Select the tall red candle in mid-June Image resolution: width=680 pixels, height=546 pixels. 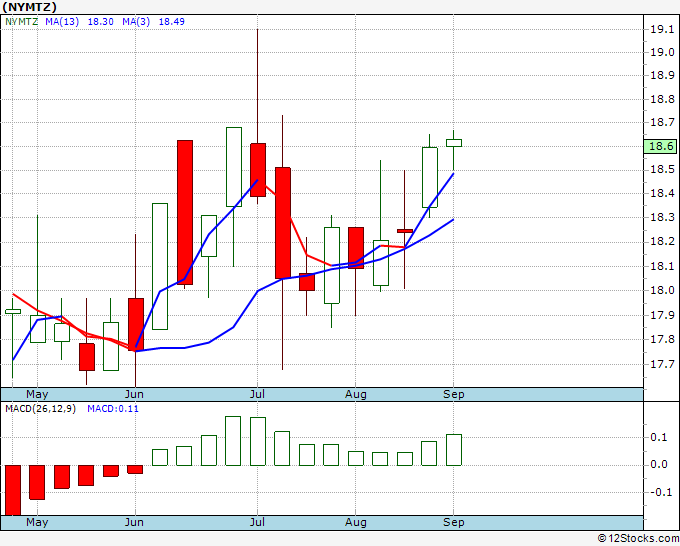click(x=185, y=212)
